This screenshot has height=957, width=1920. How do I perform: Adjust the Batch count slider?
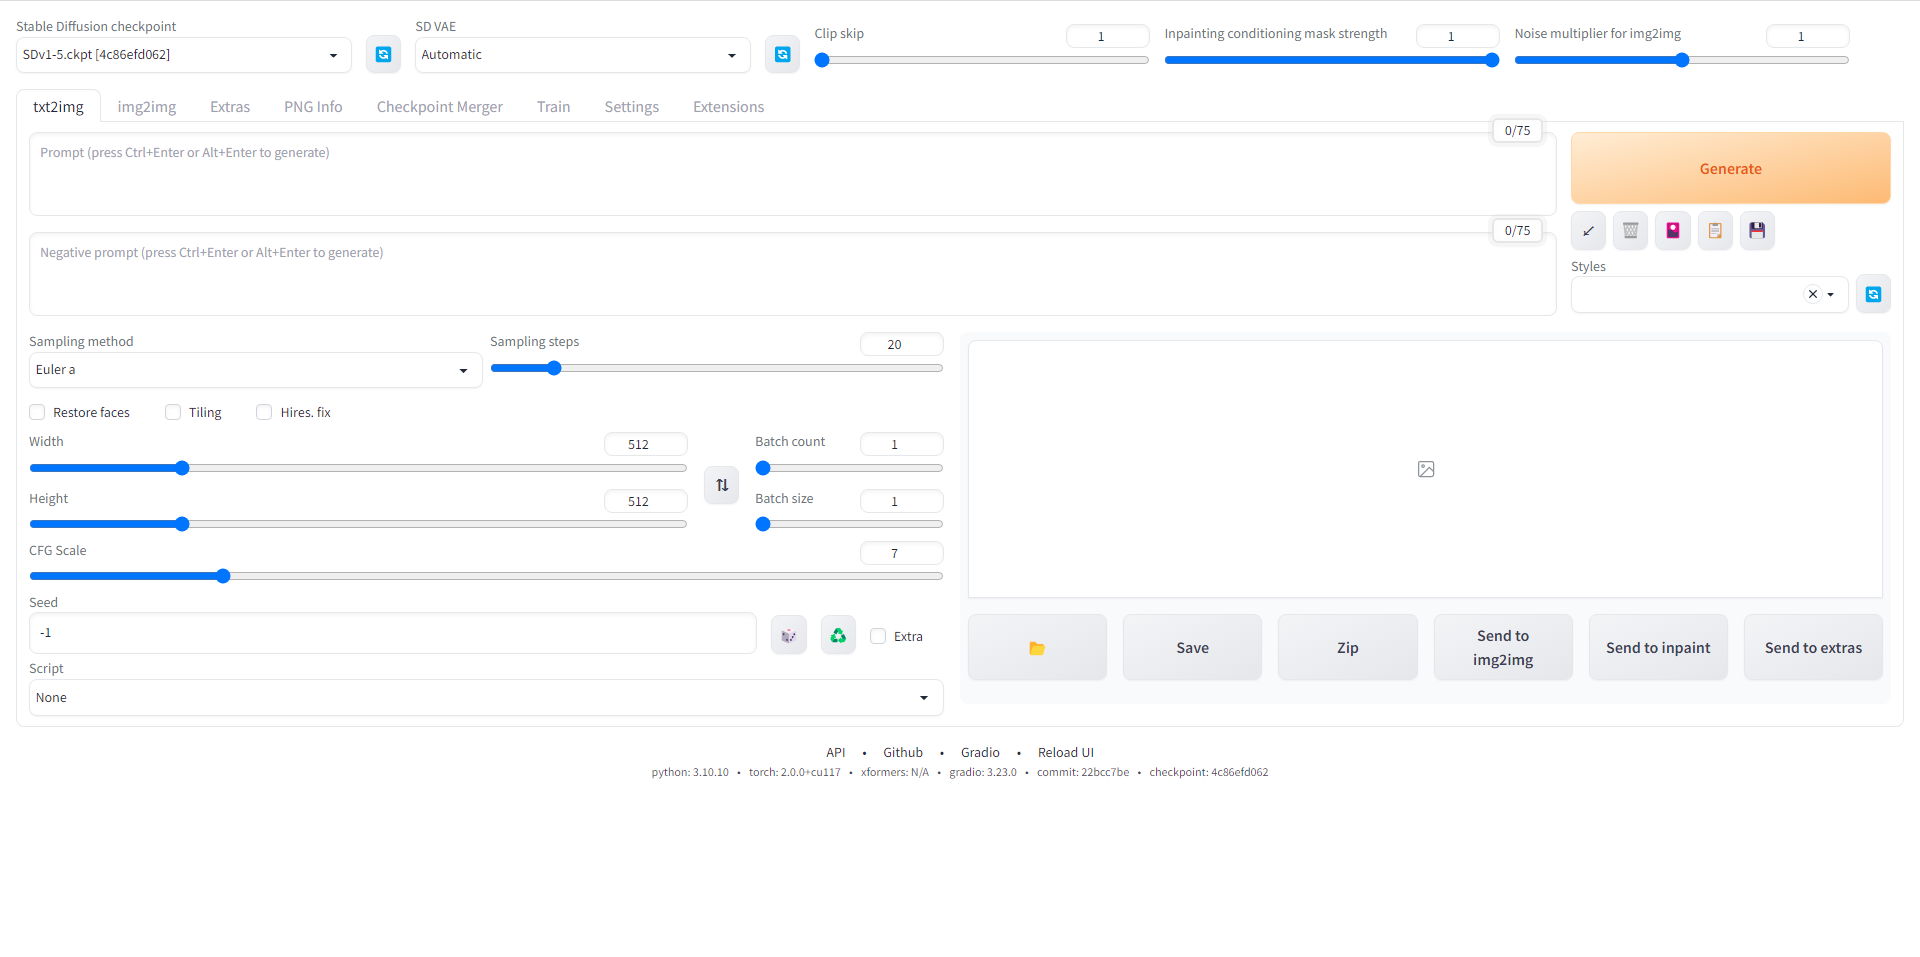(849, 468)
